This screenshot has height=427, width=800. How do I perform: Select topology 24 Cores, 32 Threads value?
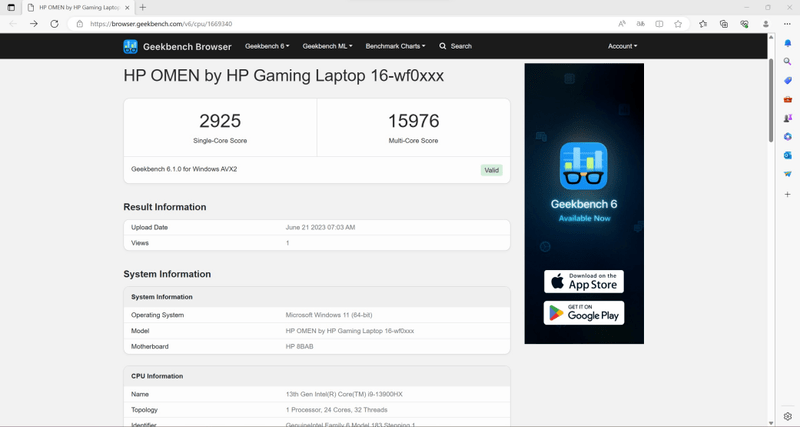pyautogui.click(x=337, y=410)
